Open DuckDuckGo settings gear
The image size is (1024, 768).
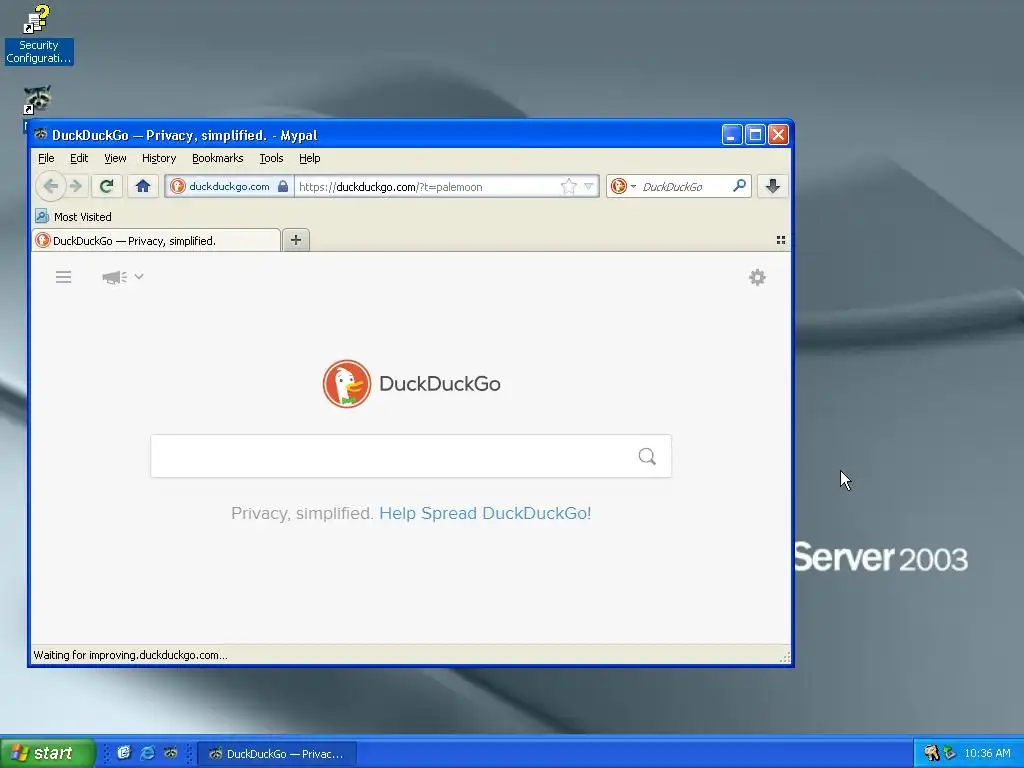757,278
